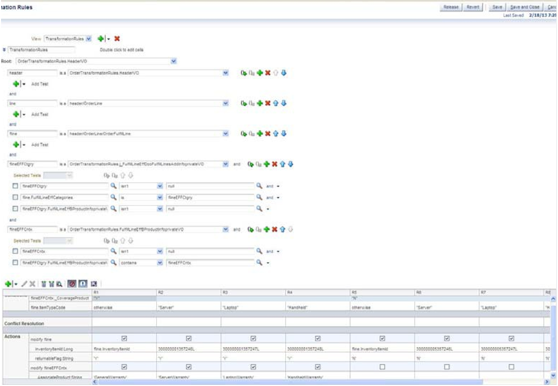The image size is (558, 386).
Task: Click the first pattern icon in fline row
Action: coord(244,133)
